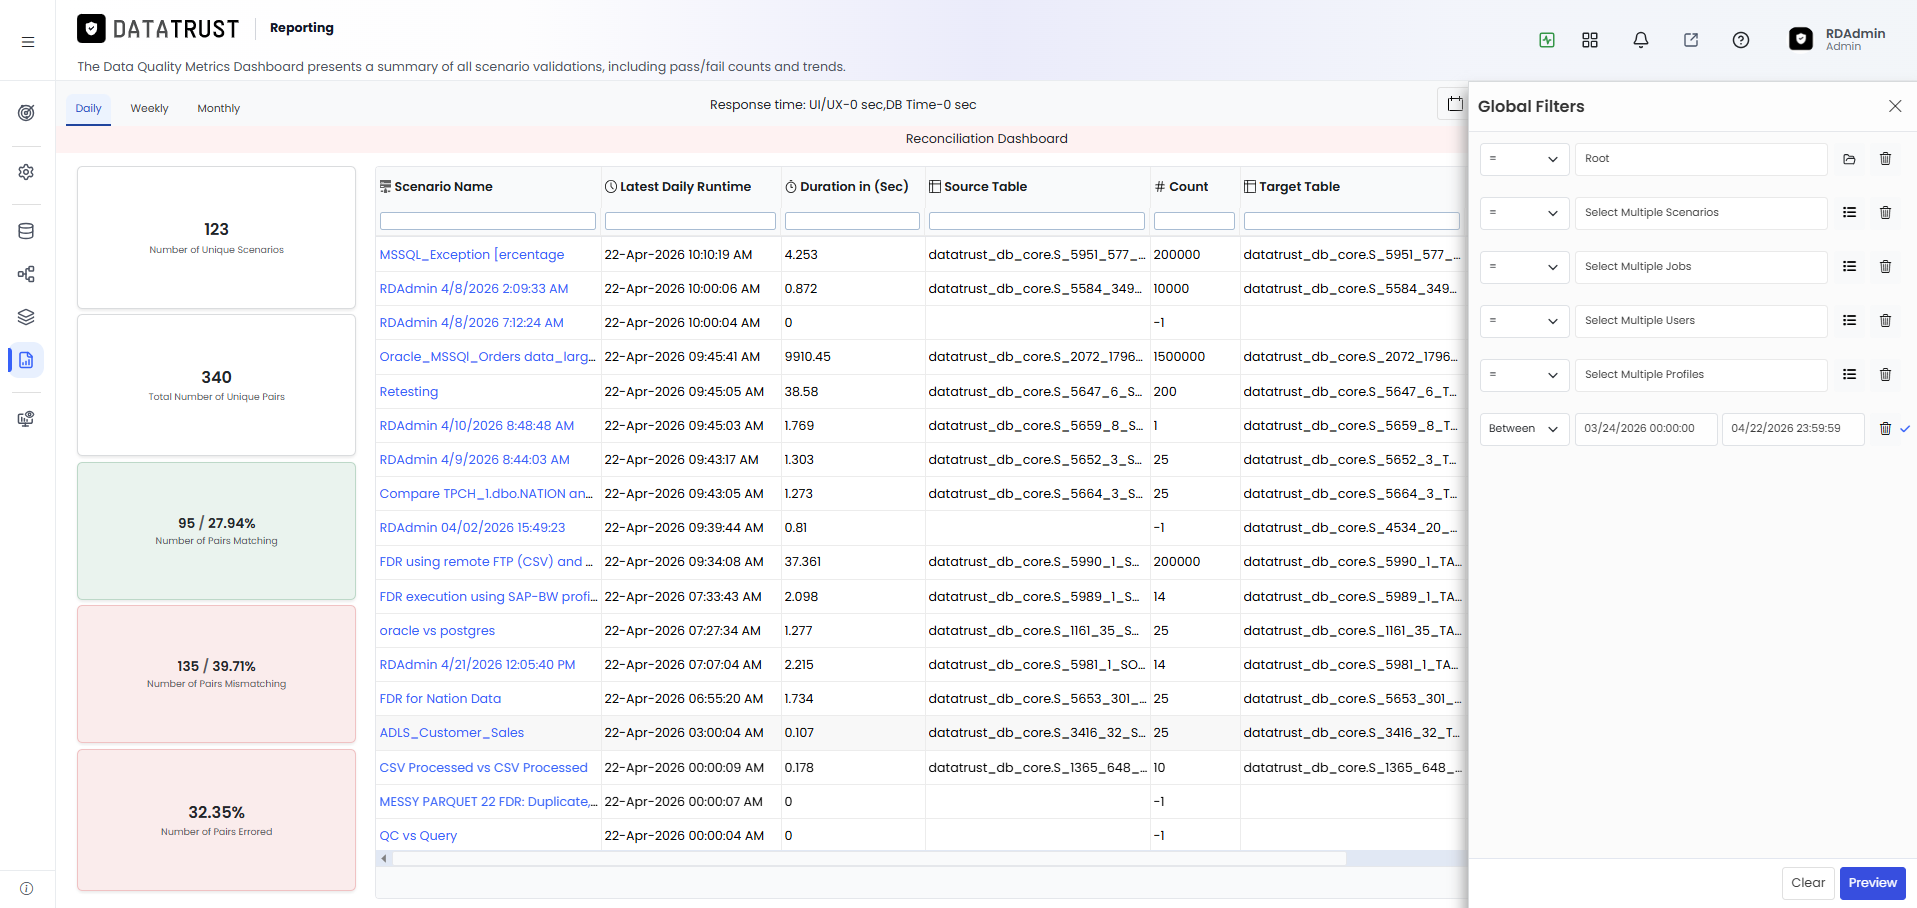Open folder browse icon next to Root
Viewport: 1917px width, 908px height.
[1849, 159]
